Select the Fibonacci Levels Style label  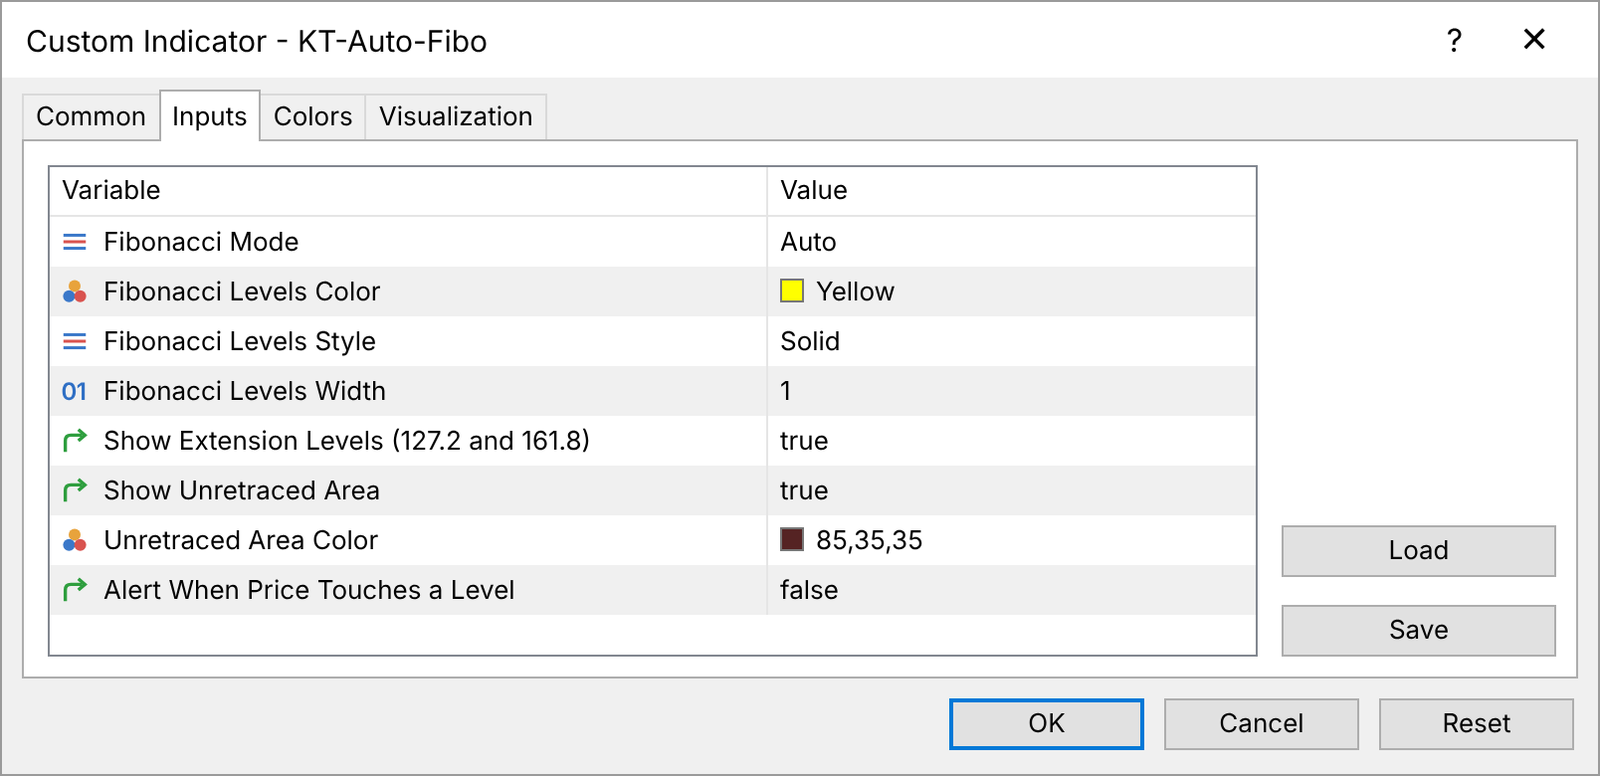[240, 342]
